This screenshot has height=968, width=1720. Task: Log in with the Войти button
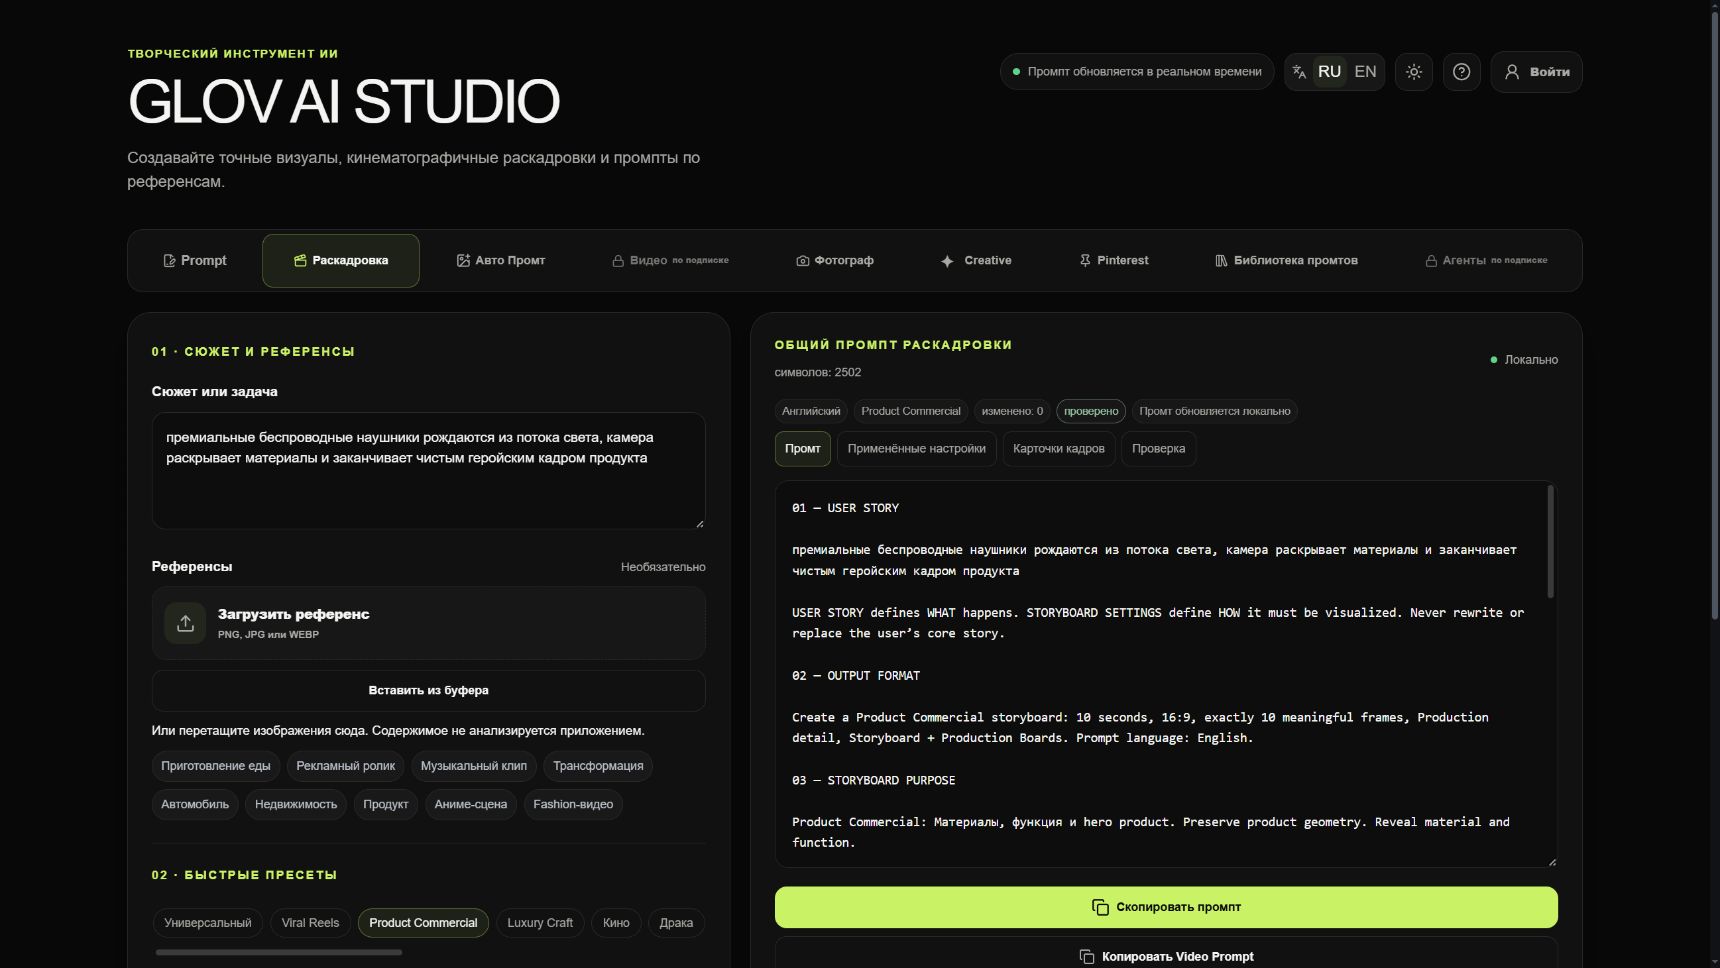point(1536,72)
